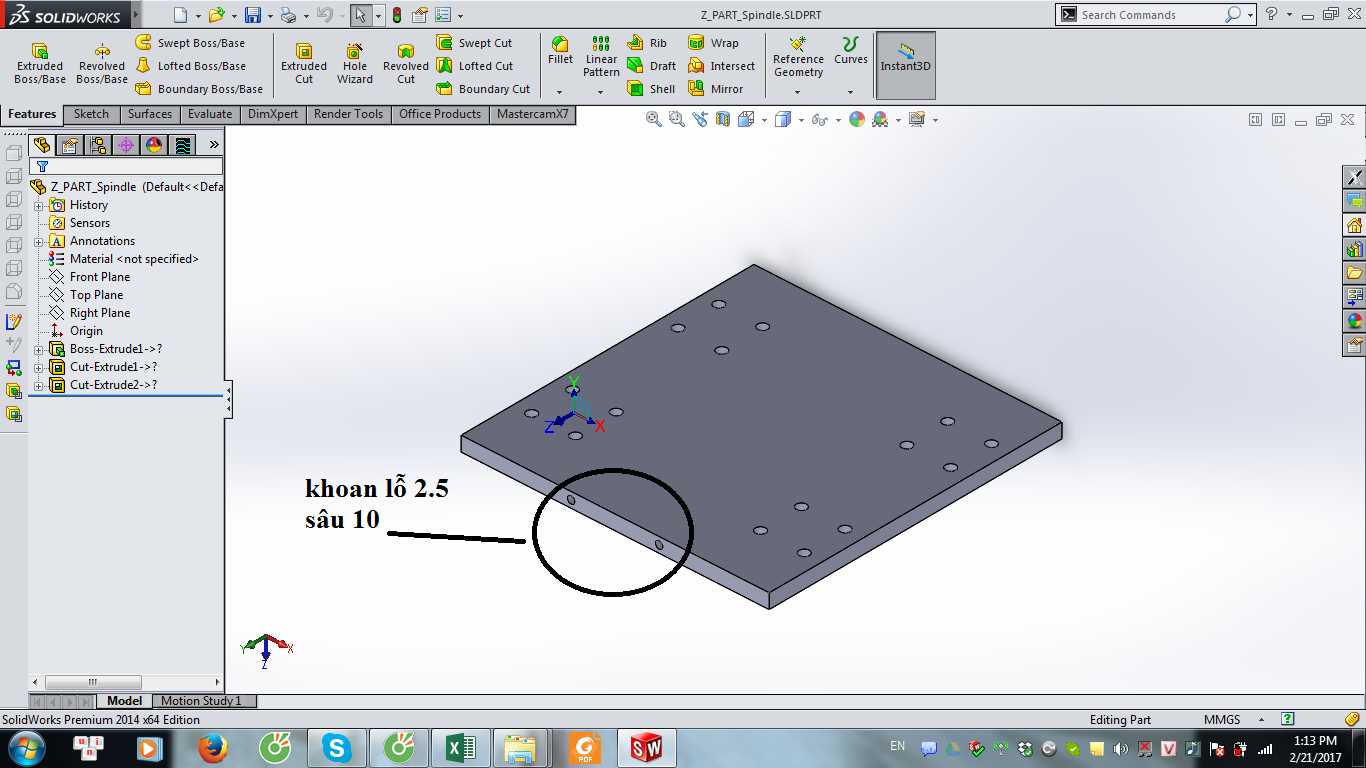Select the Intersect tool
This screenshot has width=1366, height=768.
pyautogui.click(x=722, y=66)
